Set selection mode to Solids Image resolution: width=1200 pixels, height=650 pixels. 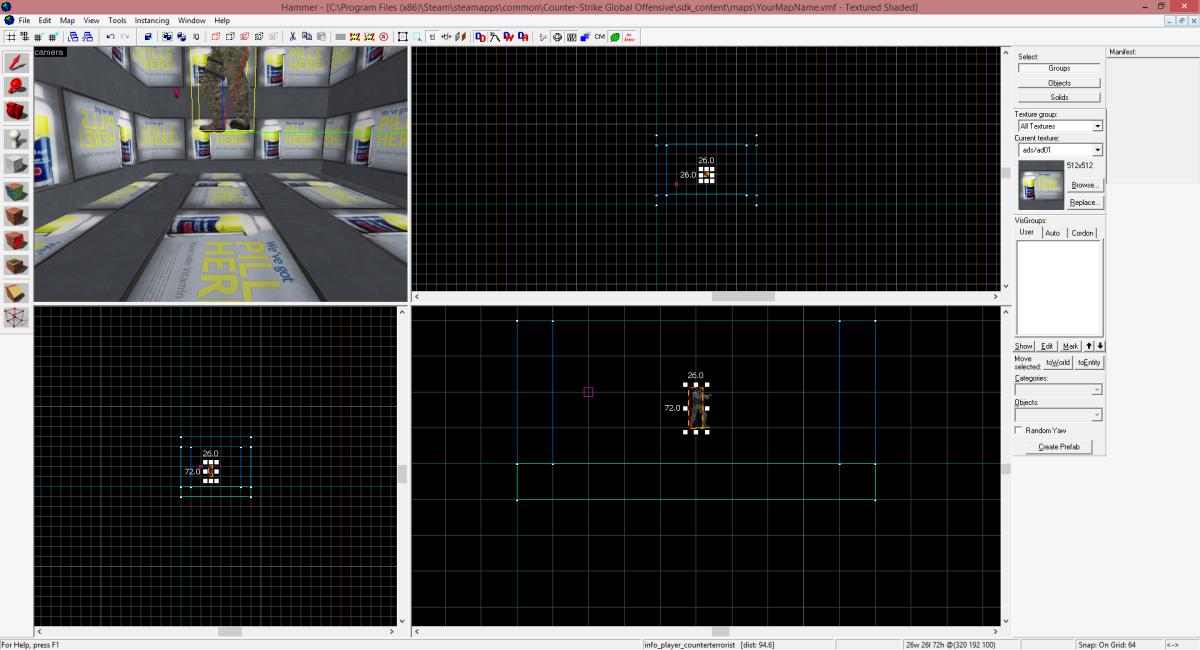pyautogui.click(x=1059, y=97)
